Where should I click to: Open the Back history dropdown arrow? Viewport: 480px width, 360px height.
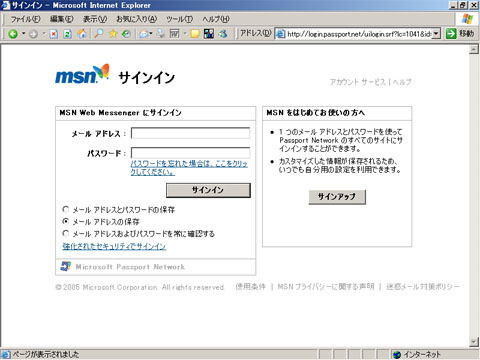(x=23, y=33)
